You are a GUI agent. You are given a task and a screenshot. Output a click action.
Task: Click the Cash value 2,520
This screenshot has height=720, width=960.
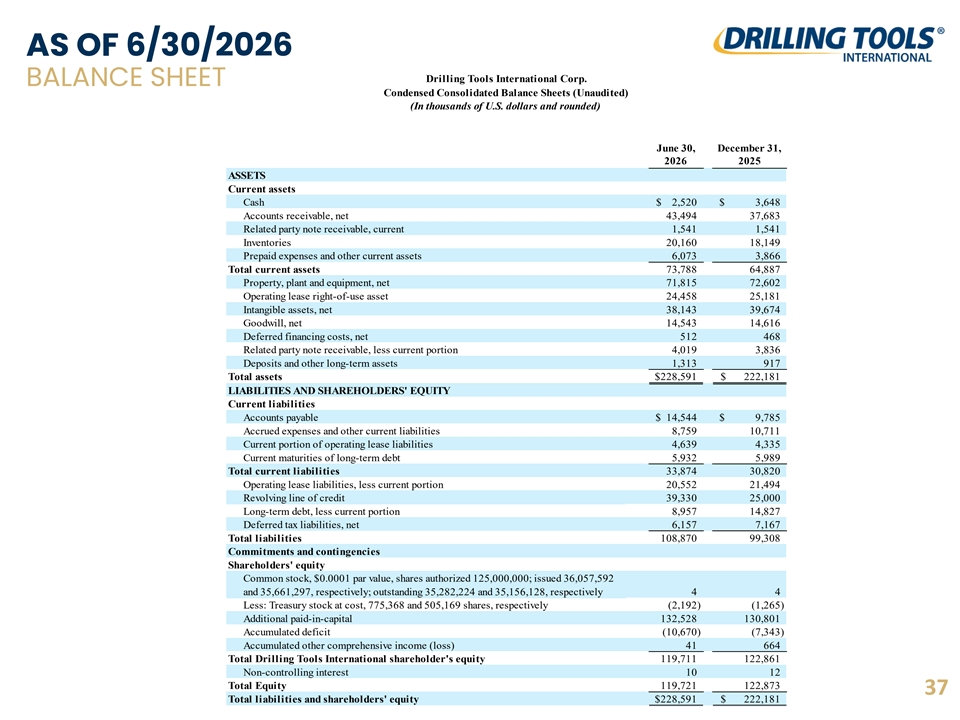(684, 203)
